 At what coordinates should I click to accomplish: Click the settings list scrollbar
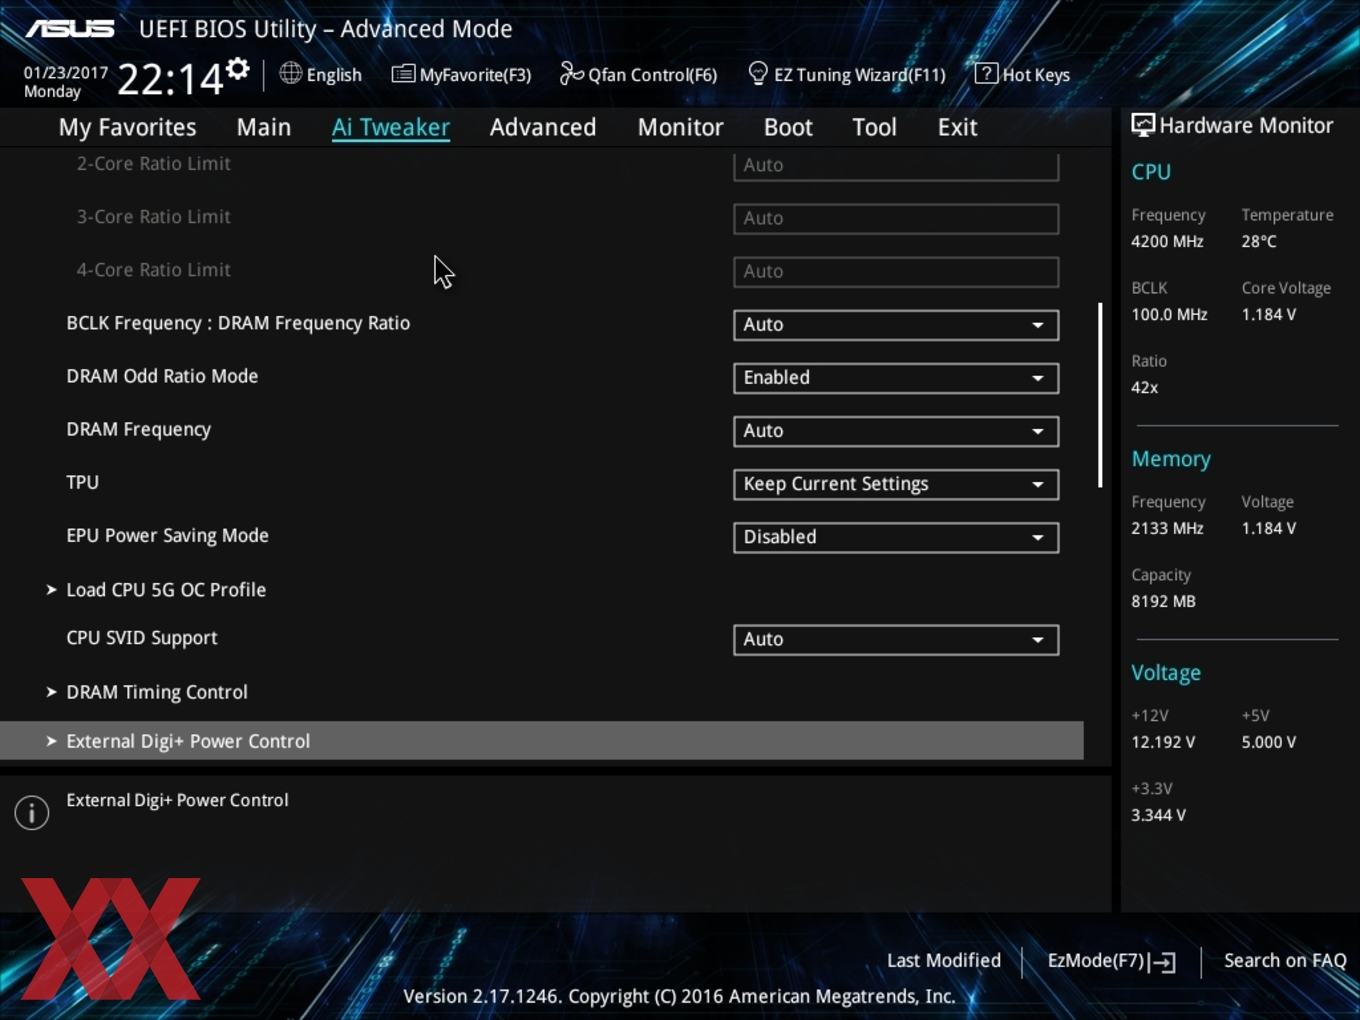(1100, 395)
